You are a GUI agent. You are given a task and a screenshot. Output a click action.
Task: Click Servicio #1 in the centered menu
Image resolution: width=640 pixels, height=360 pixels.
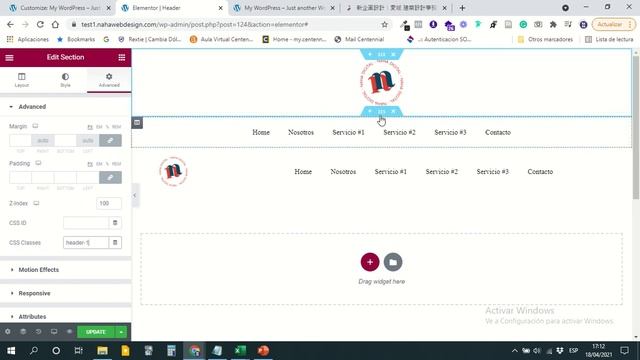pyautogui.click(x=348, y=132)
